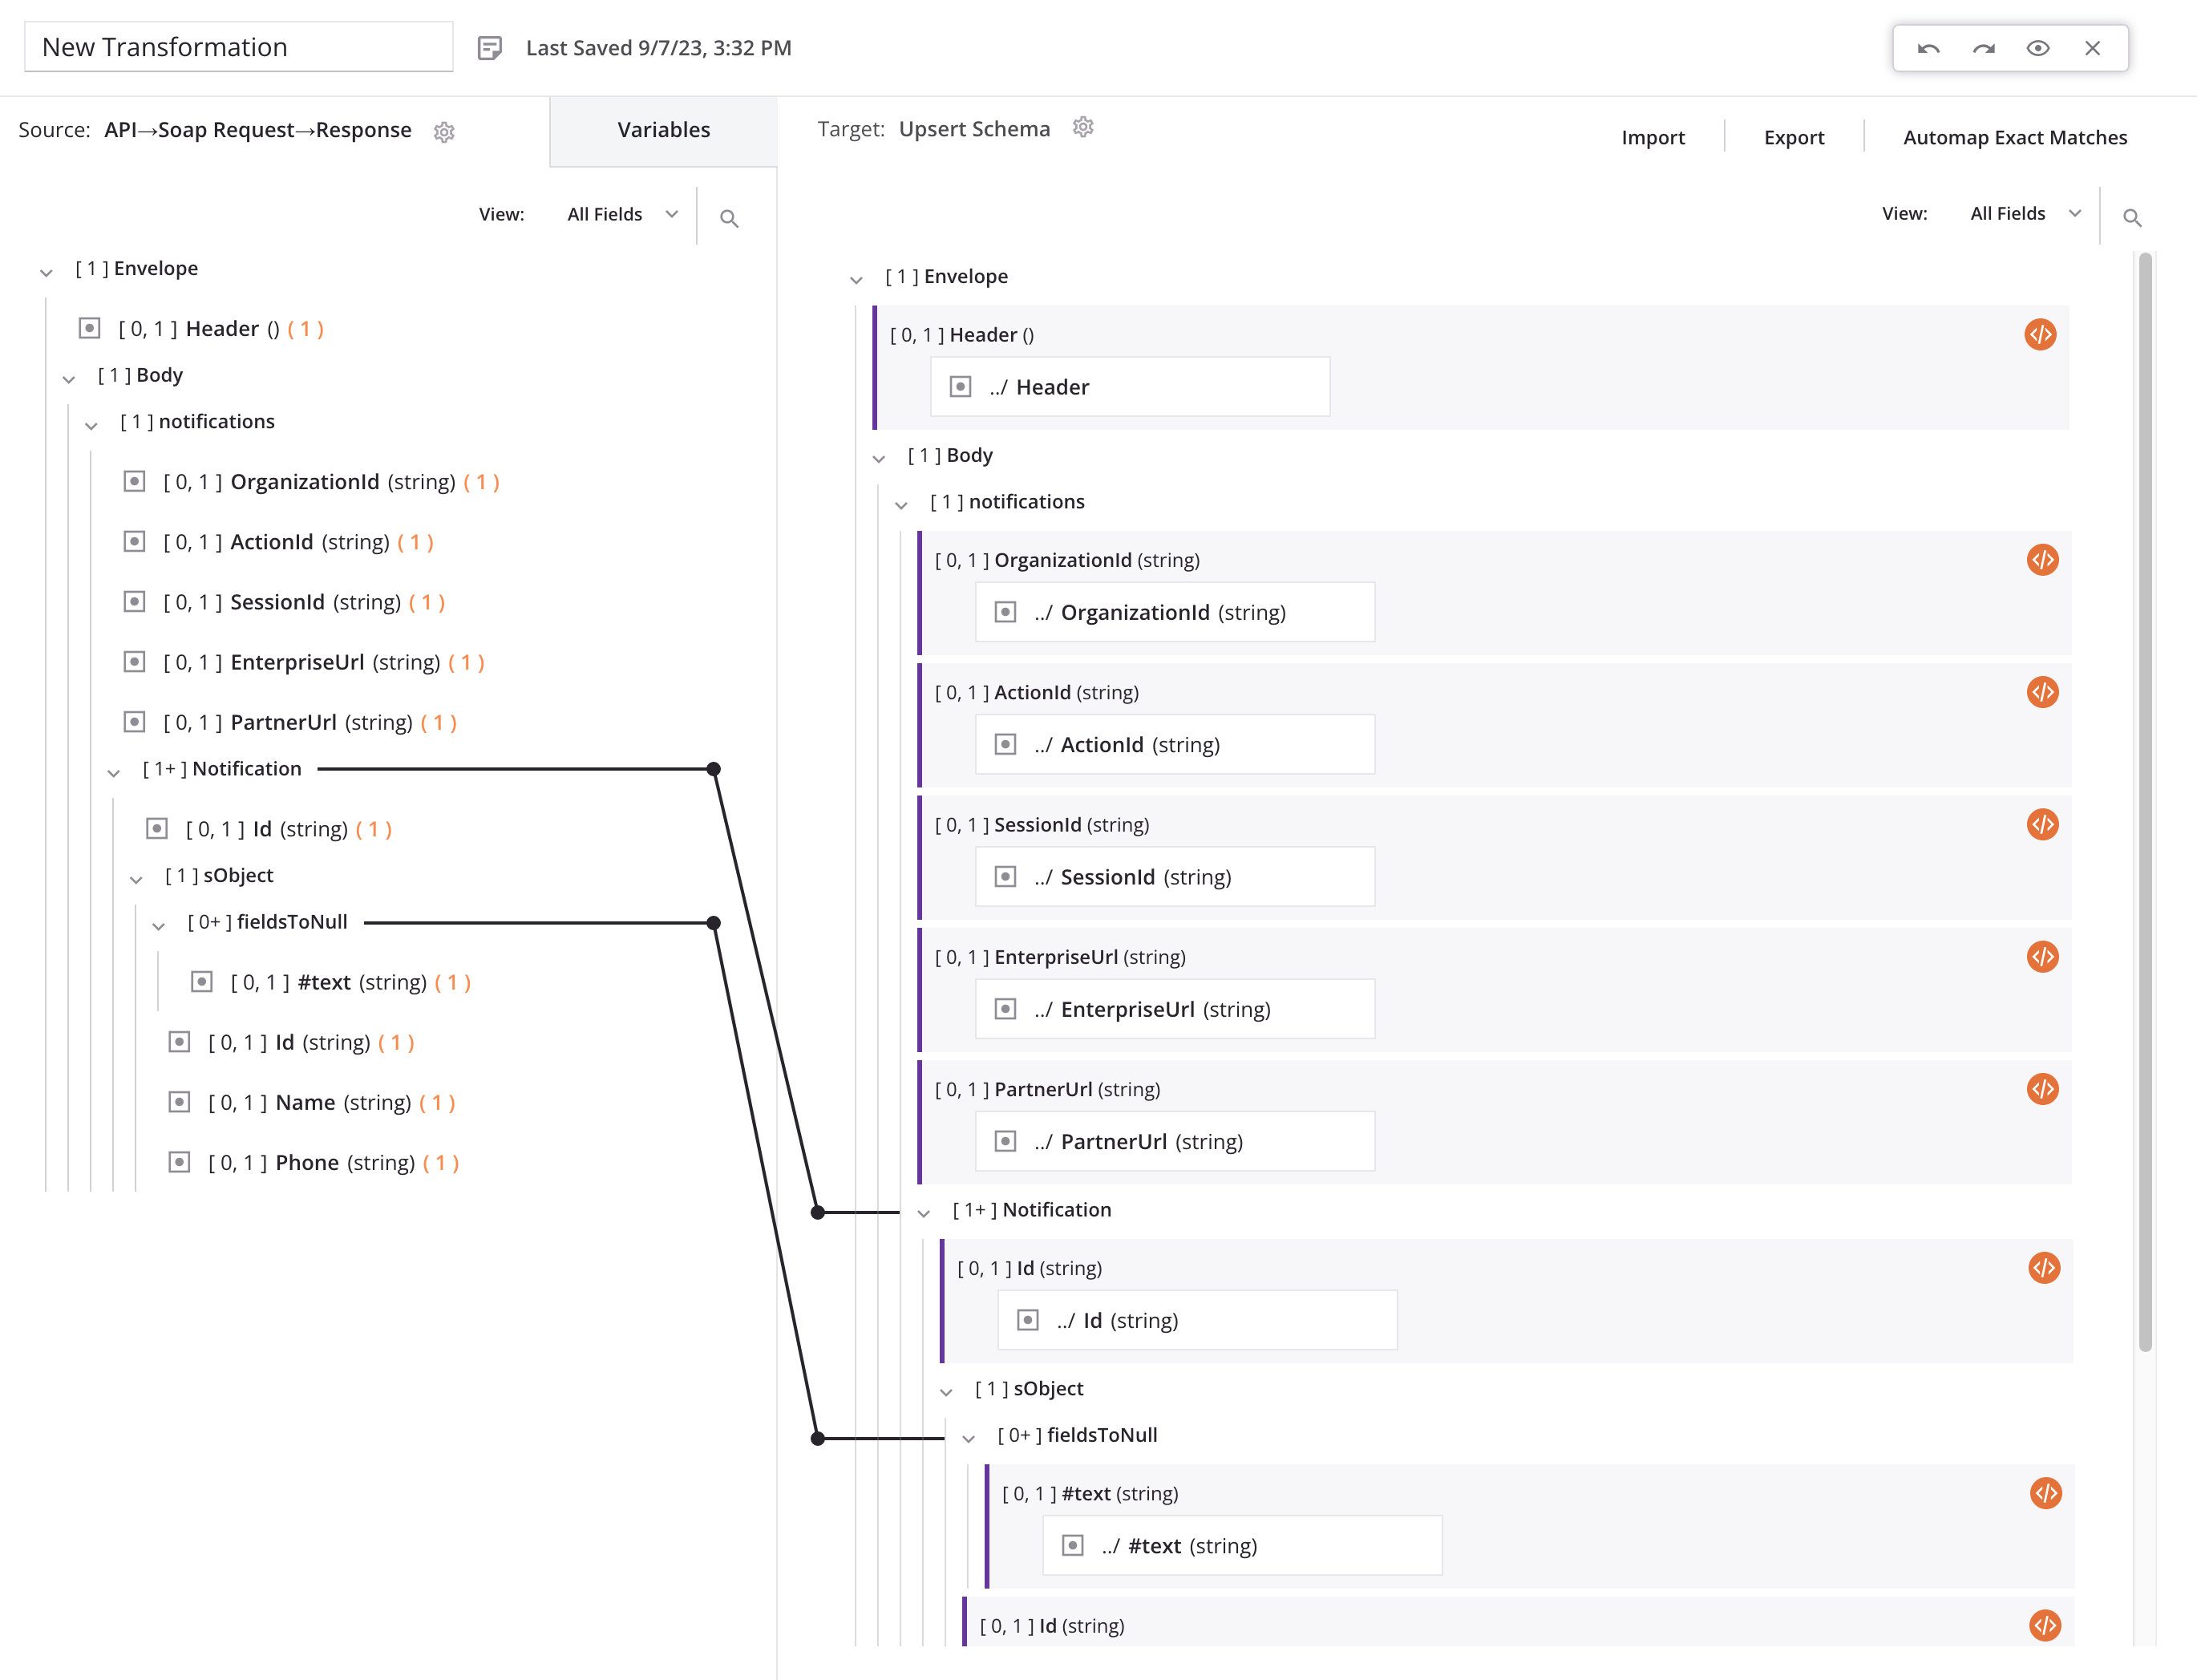Switch to the Variables tab

tap(663, 130)
